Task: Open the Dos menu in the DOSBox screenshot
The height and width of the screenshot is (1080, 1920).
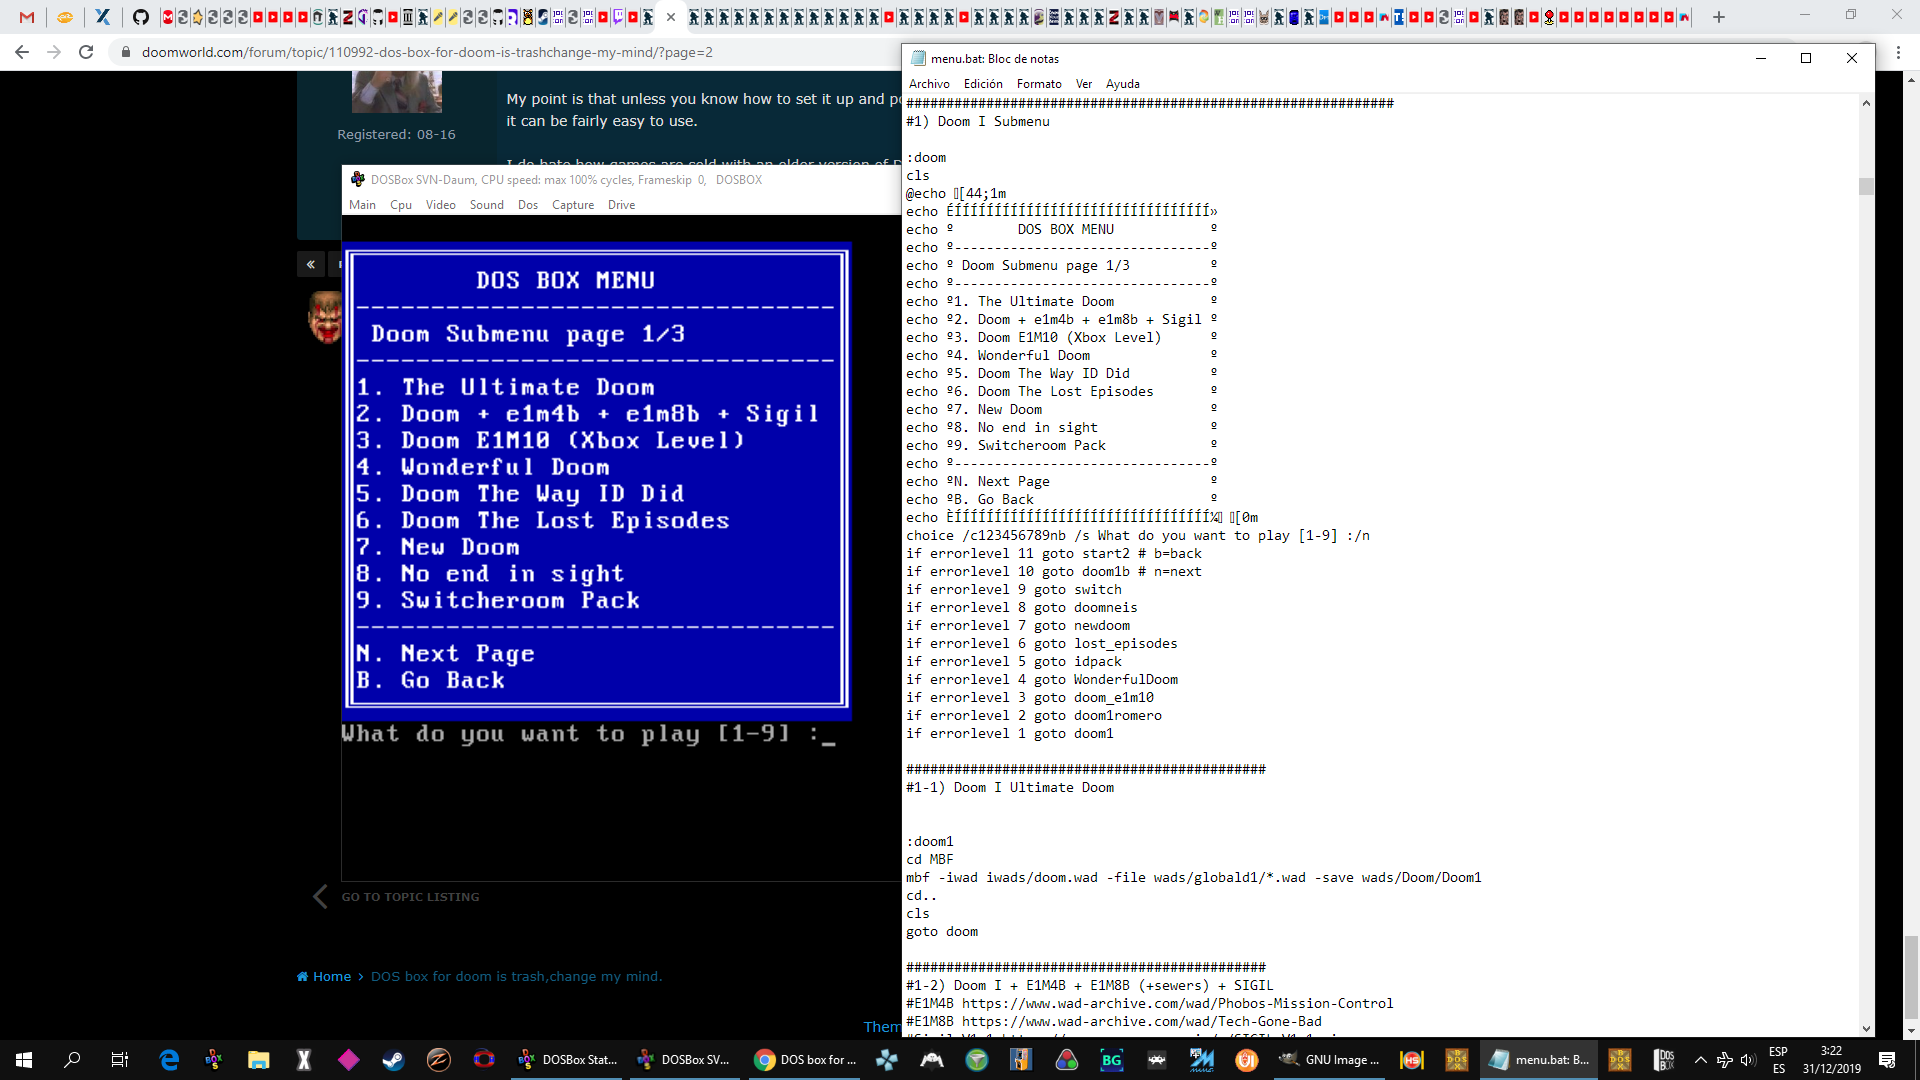Action: (x=528, y=205)
